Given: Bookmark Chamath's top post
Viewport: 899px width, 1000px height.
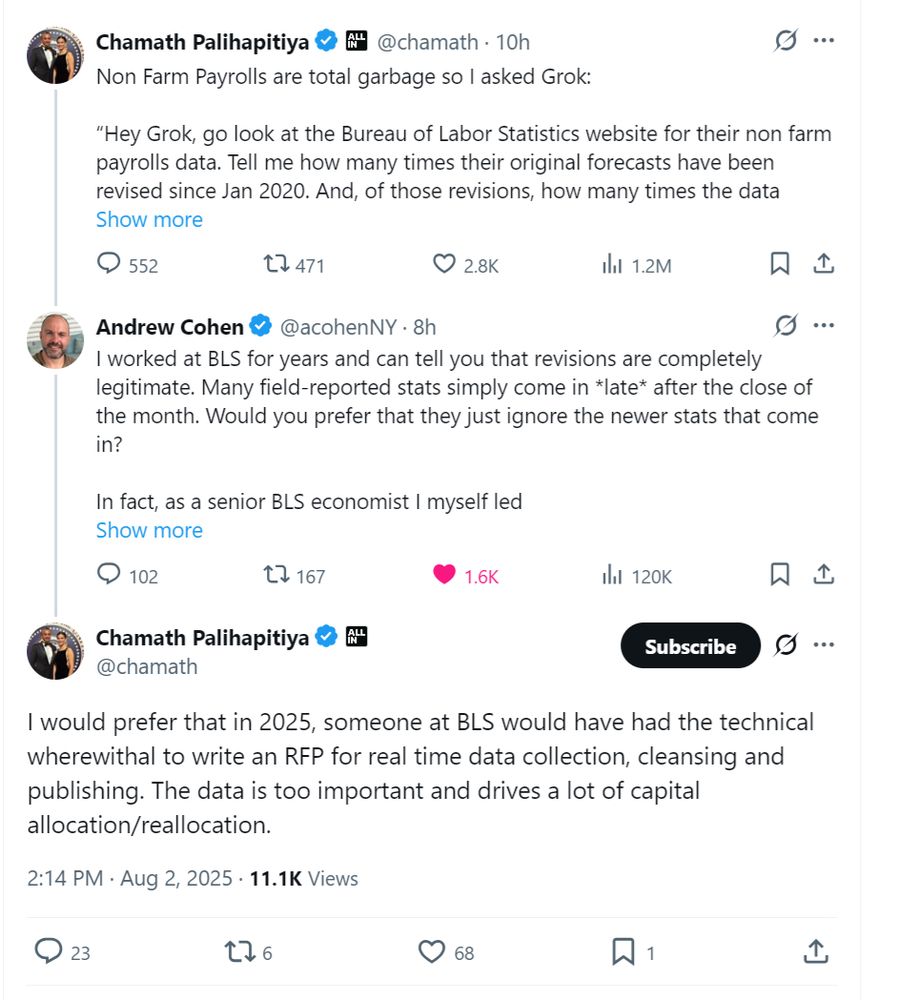Looking at the screenshot, I should tap(780, 263).
